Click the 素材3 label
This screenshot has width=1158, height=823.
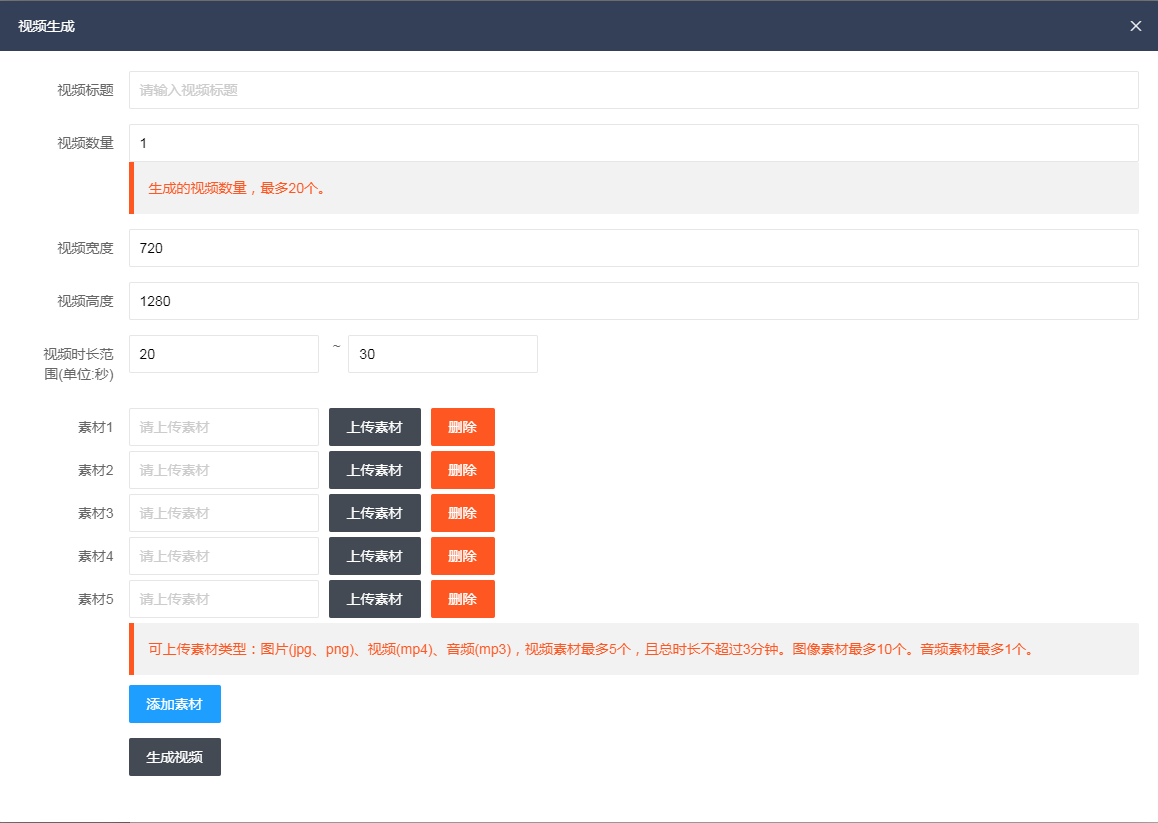[96, 513]
